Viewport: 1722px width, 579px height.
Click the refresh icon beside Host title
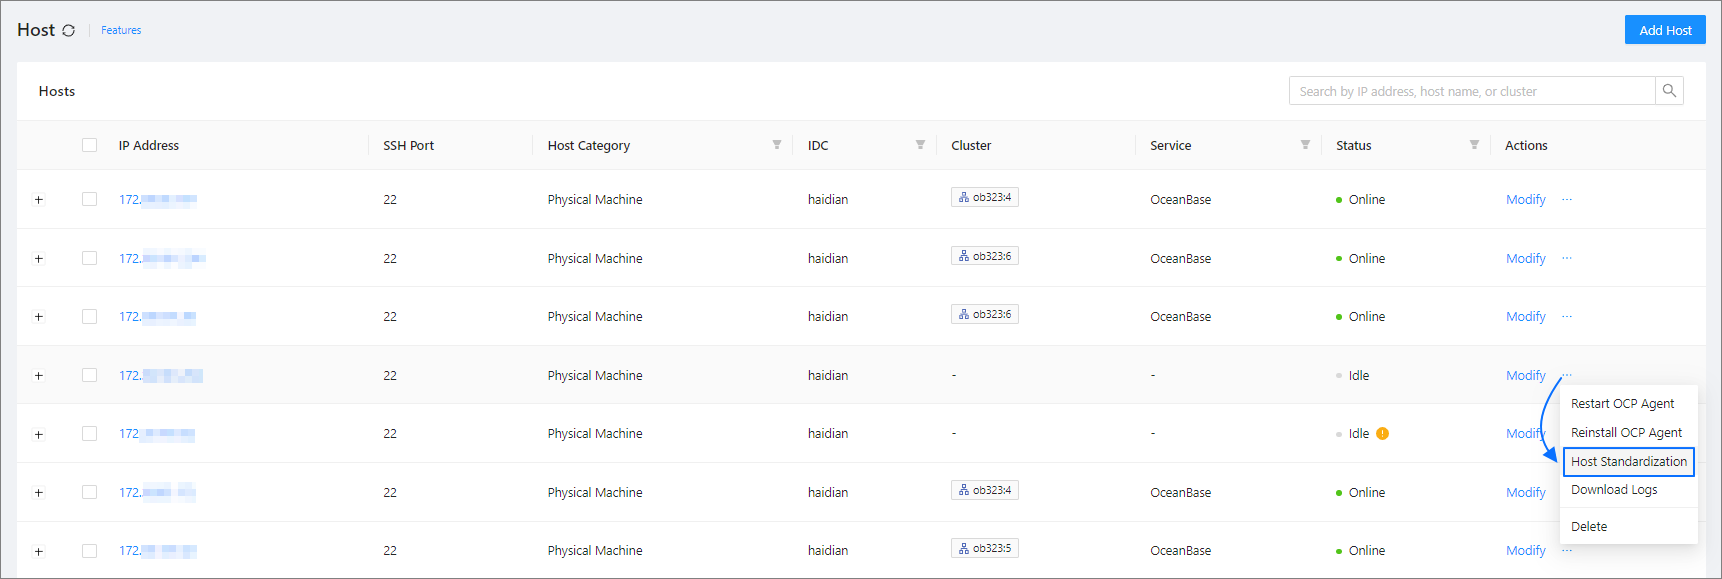[x=69, y=31]
